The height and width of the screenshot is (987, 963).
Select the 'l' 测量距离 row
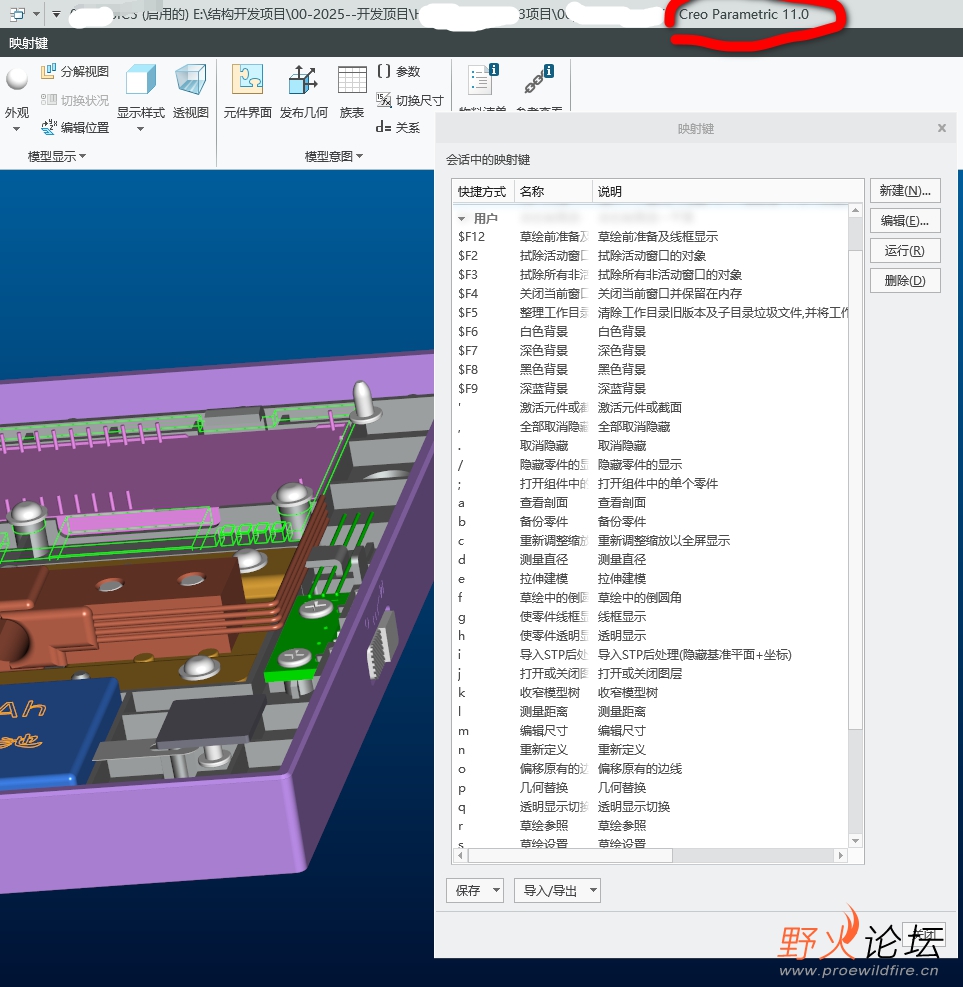click(650, 711)
